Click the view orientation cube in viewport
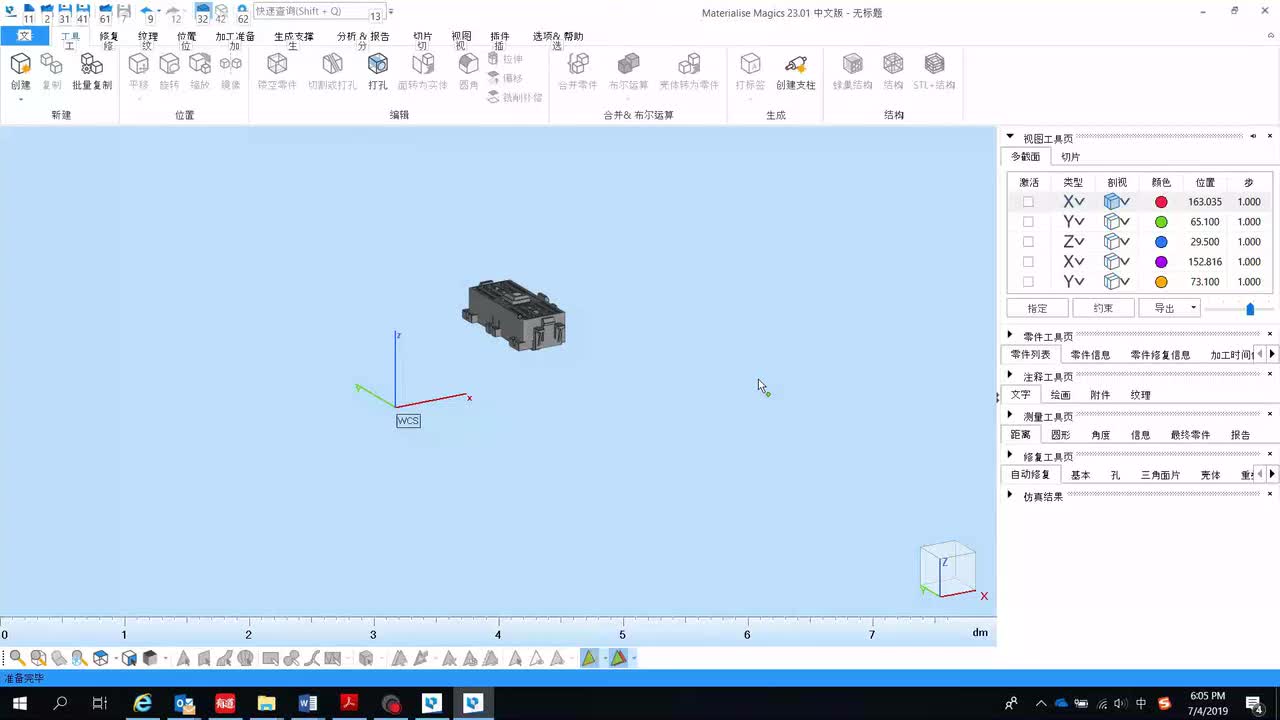Screen dimensions: 1280x720 (947, 567)
